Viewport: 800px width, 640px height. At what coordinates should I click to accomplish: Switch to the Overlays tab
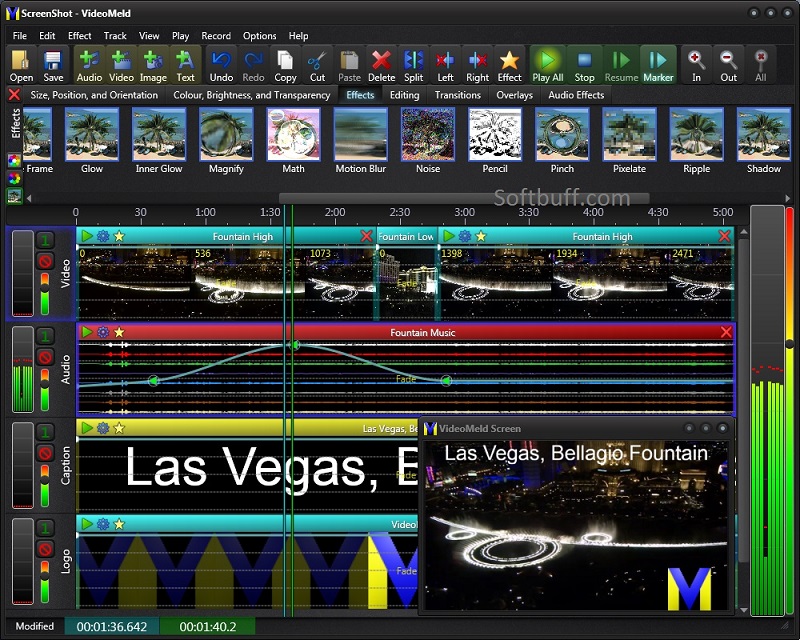click(x=513, y=95)
